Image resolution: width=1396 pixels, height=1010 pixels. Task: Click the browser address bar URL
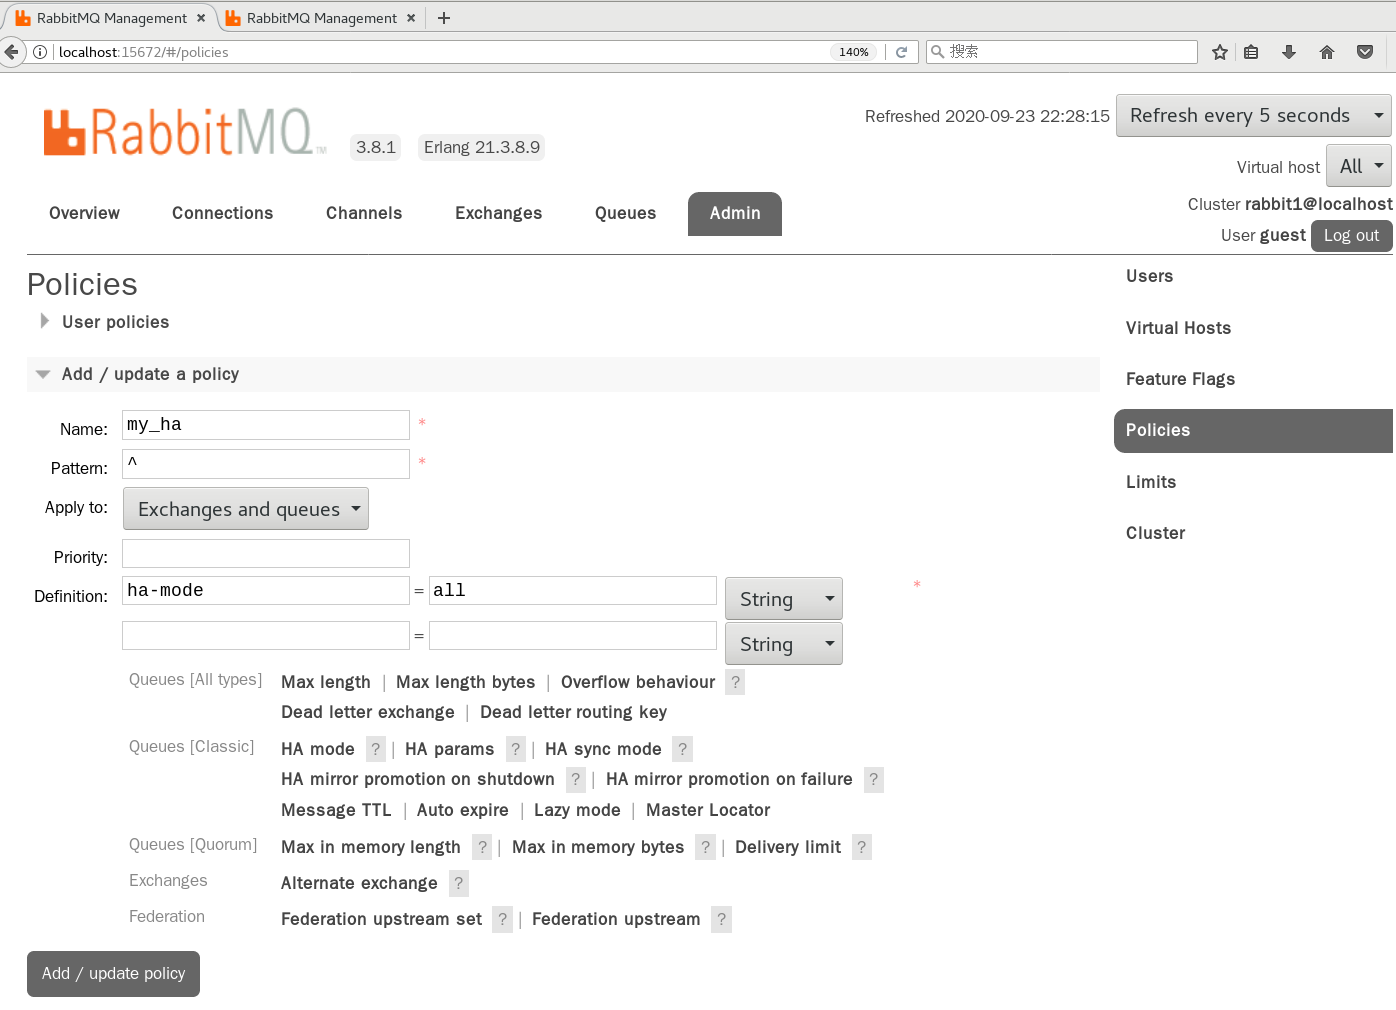143,52
